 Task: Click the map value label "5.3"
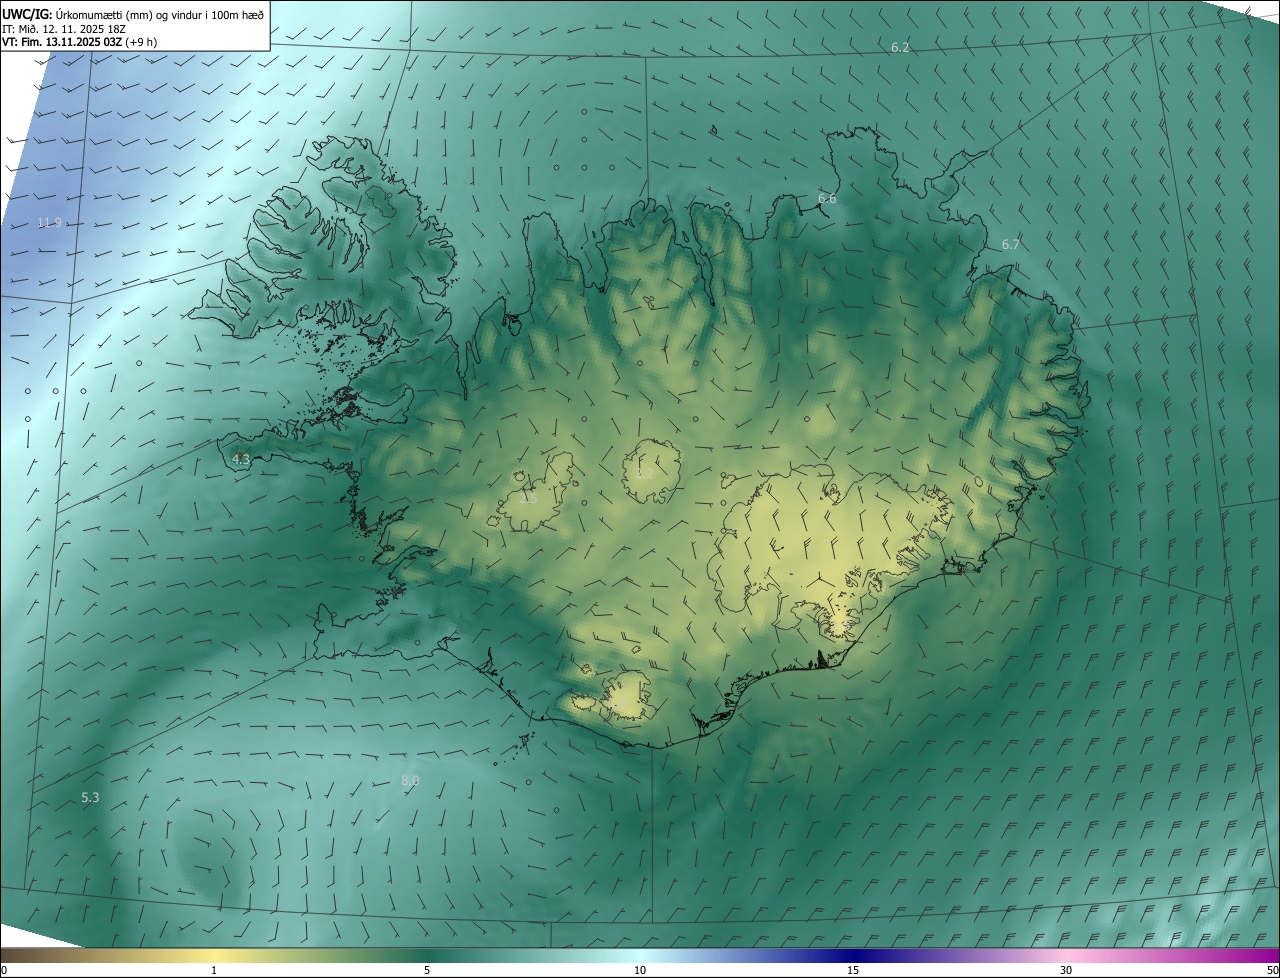90,797
